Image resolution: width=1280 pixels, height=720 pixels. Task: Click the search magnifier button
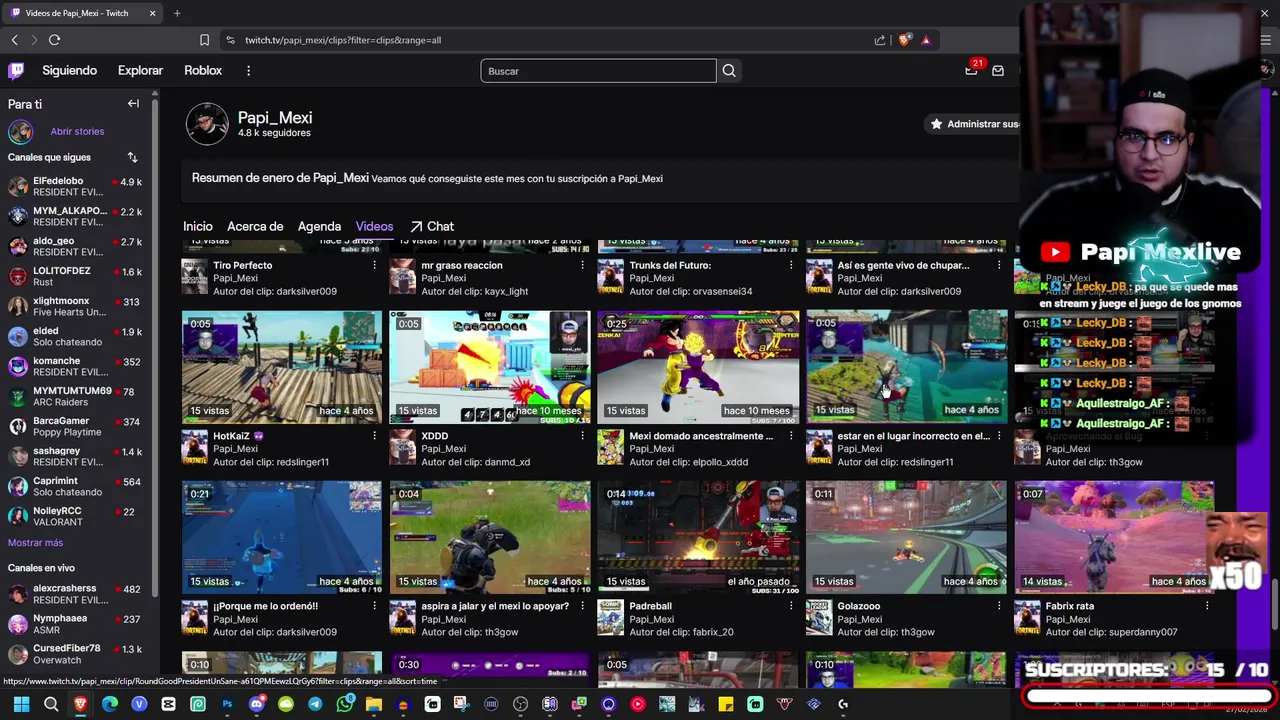(x=729, y=71)
